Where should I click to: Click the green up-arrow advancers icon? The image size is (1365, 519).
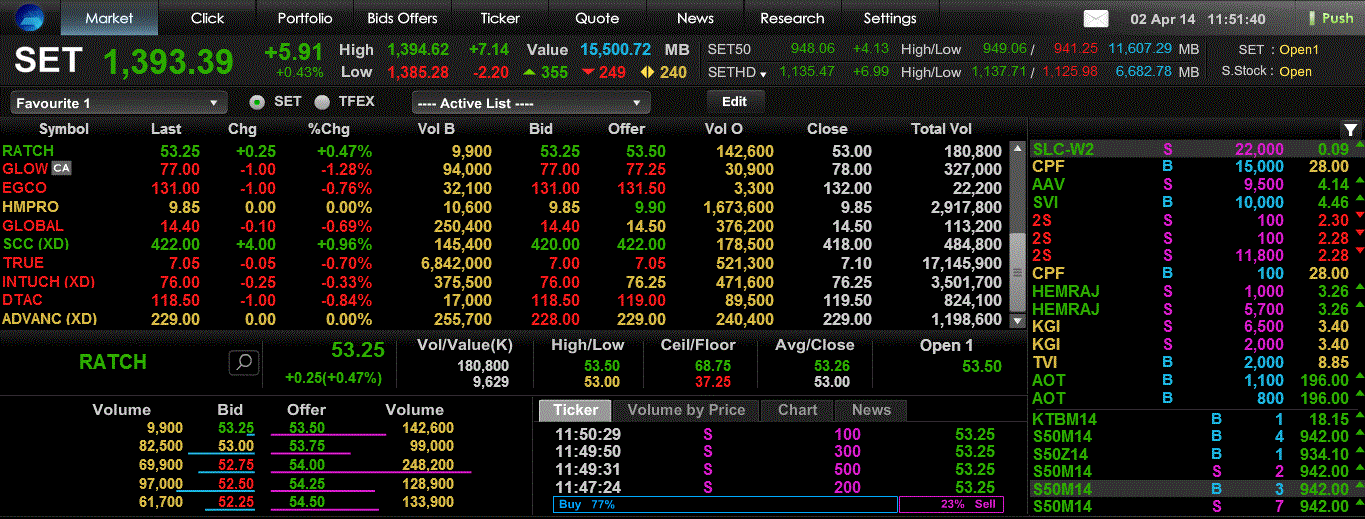coord(530,72)
